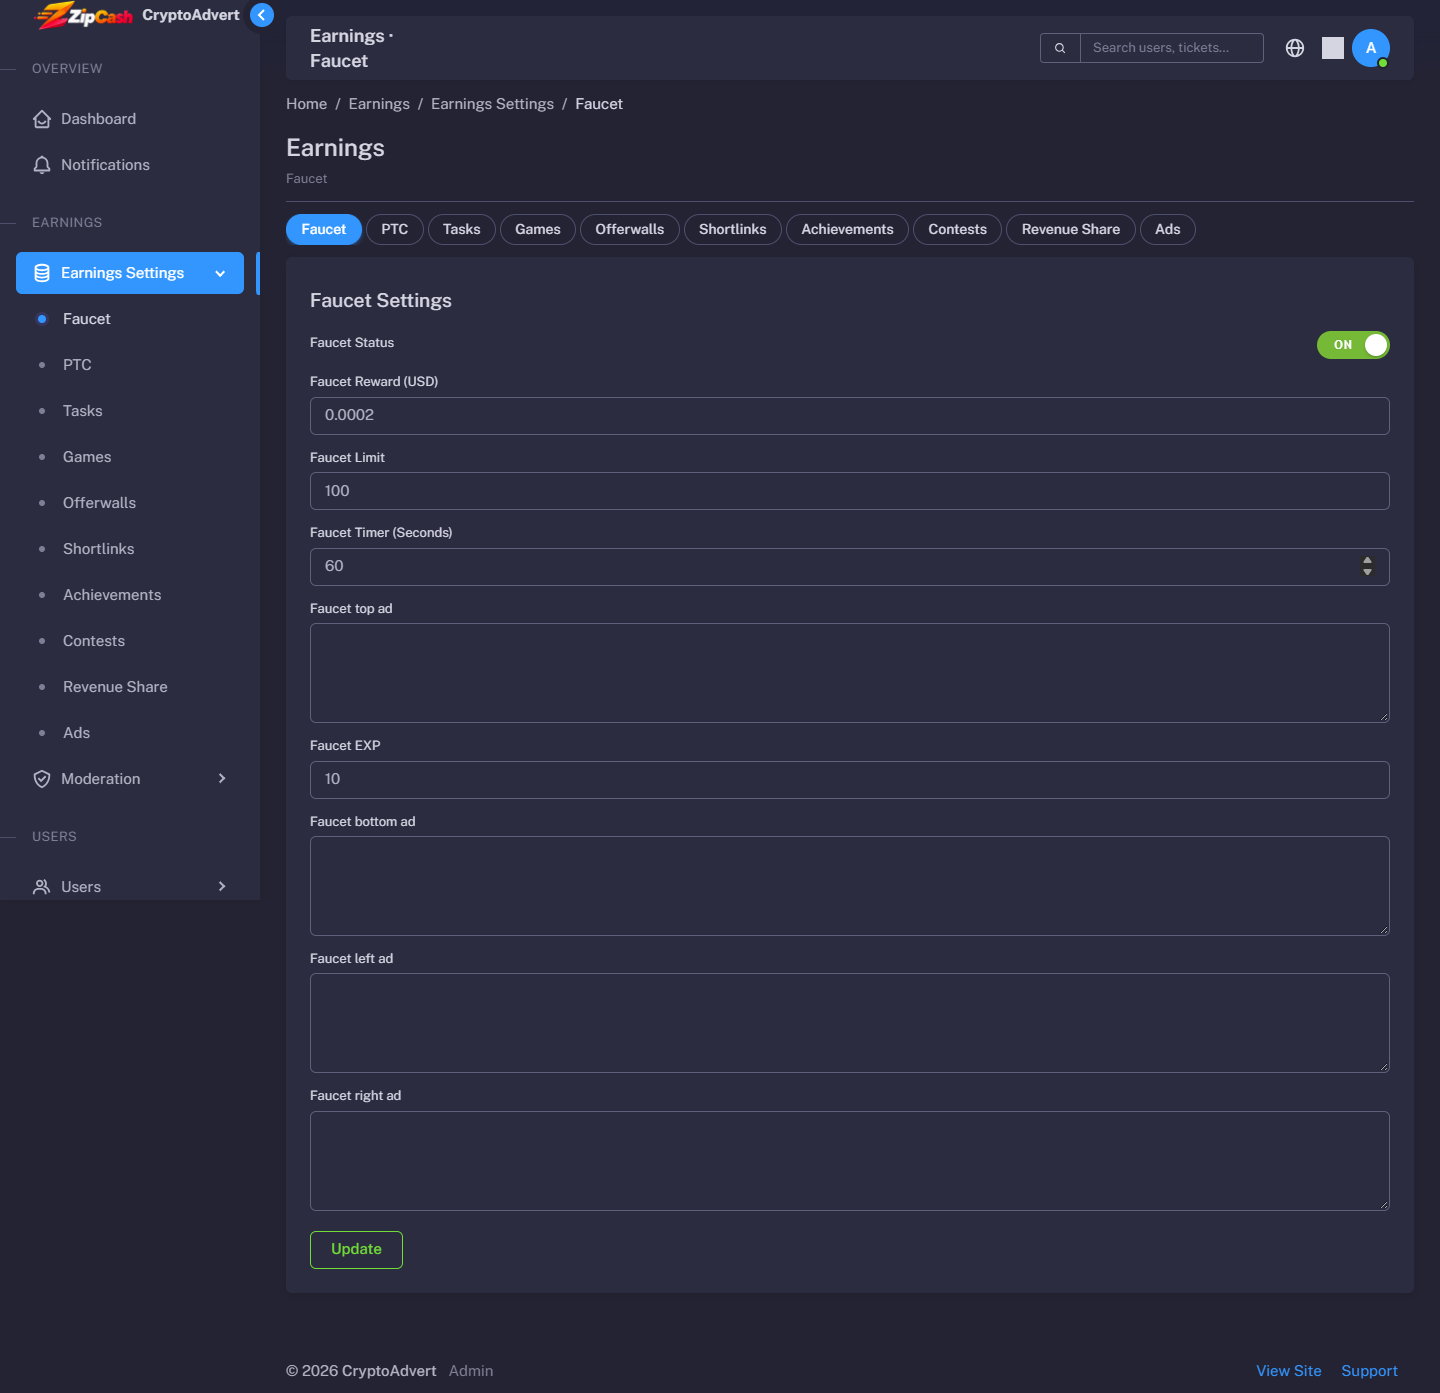The width and height of the screenshot is (1440, 1393).
Task: Expand the Users submenu arrow
Action: tap(222, 887)
